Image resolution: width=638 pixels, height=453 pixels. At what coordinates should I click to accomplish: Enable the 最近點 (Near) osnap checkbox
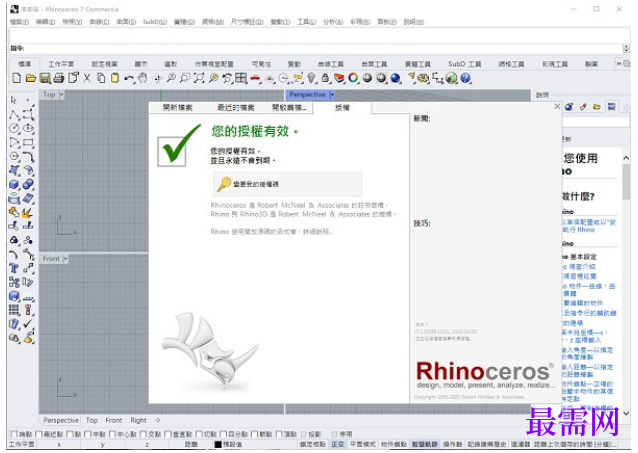(x=39, y=434)
